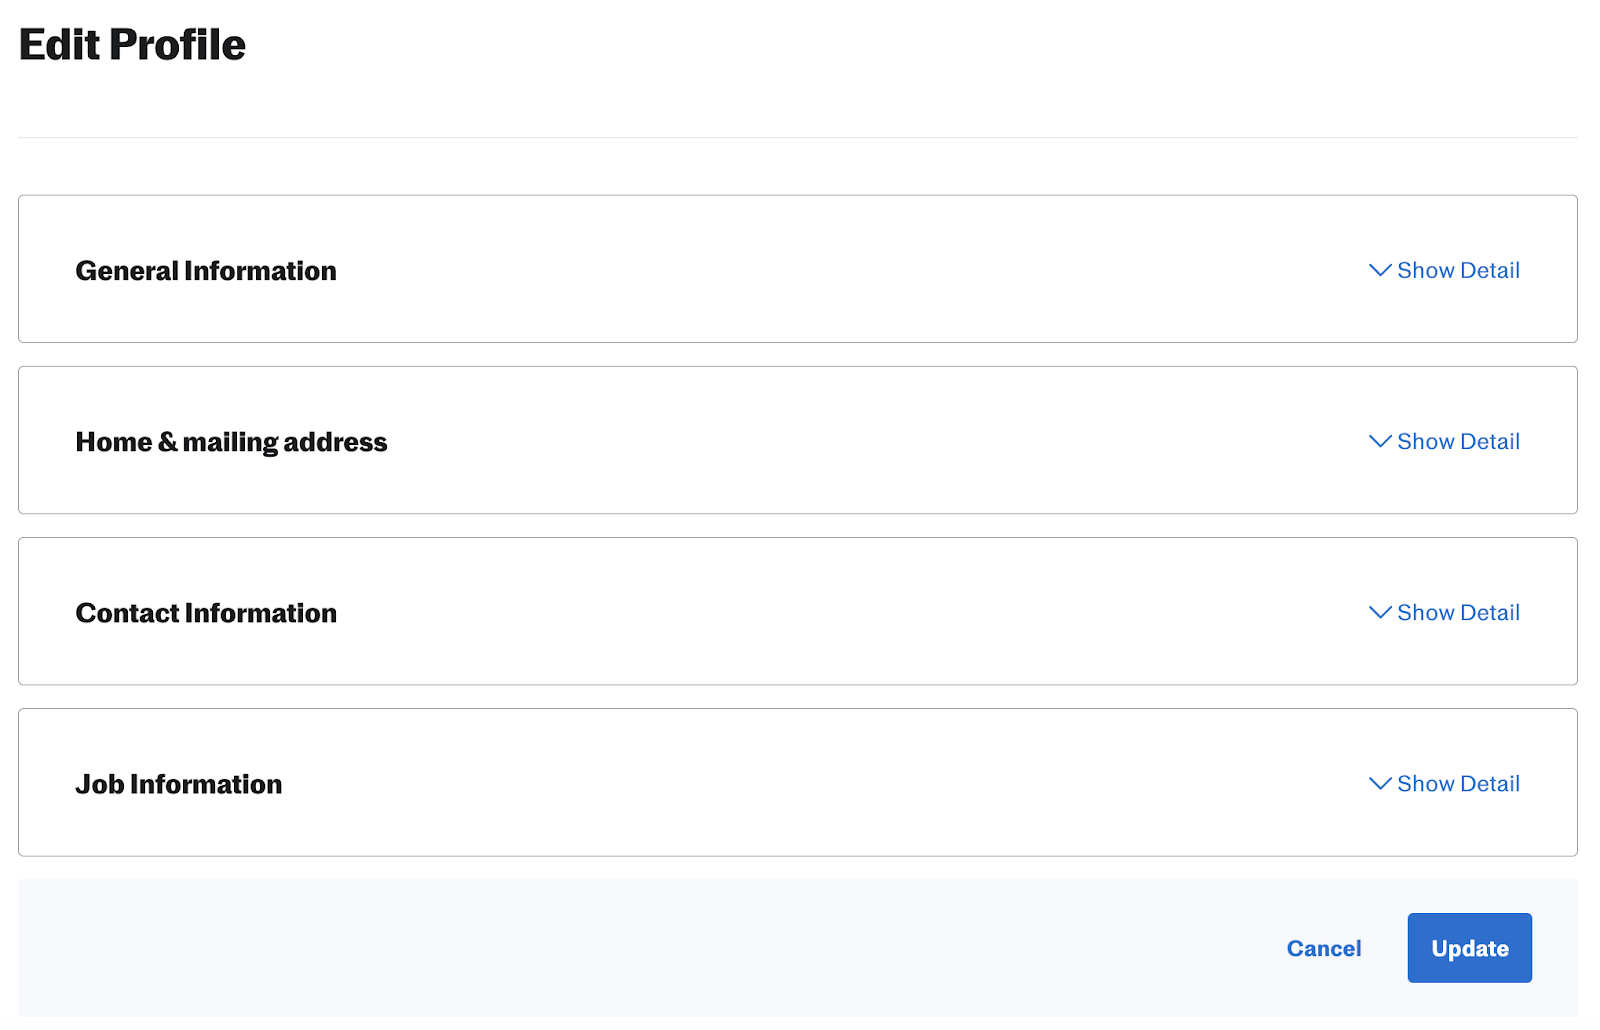The height and width of the screenshot is (1030, 1600).
Task: Select the Job Information heading
Action: click(179, 784)
